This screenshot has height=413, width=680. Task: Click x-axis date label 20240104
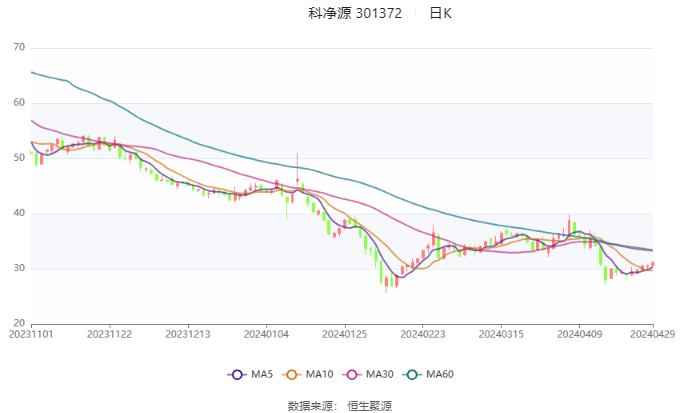click(x=266, y=334)
